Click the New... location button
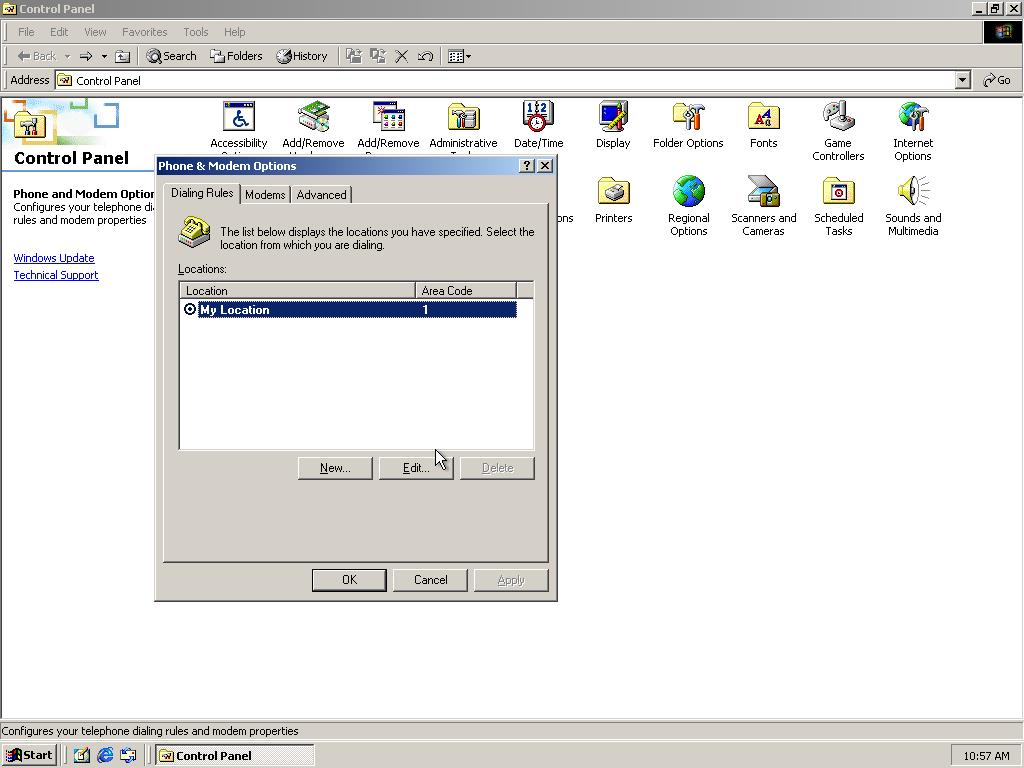The width and height of the screenshot is (1024, 768). coord(335,468)
